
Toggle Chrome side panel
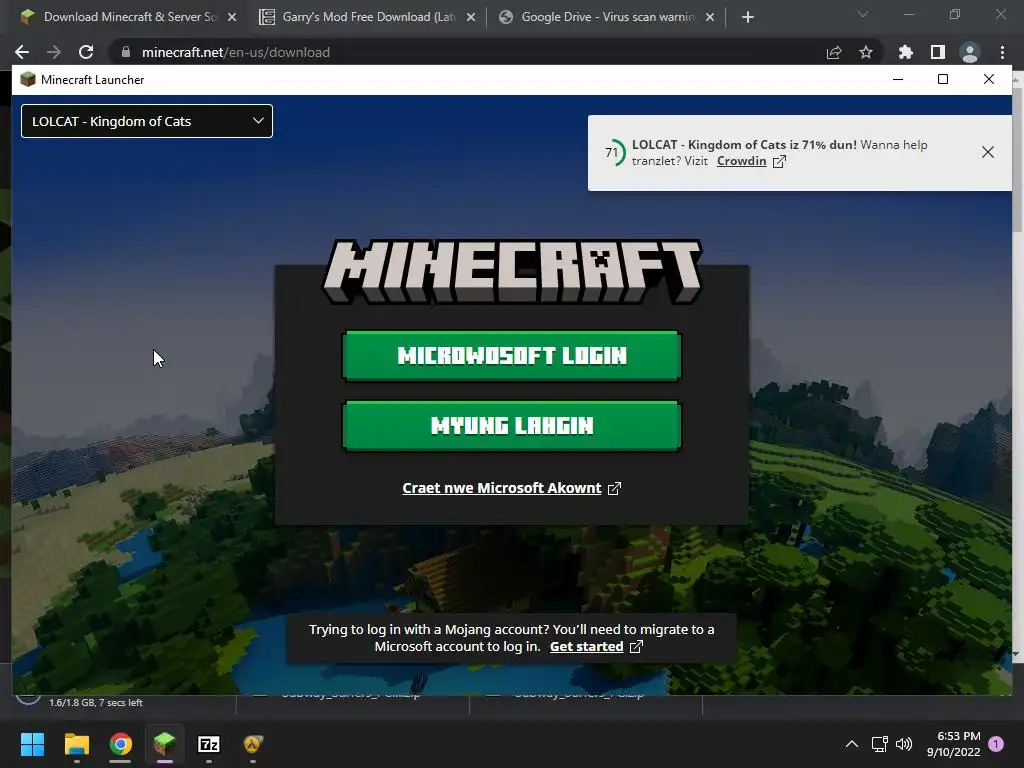point(937,52)
